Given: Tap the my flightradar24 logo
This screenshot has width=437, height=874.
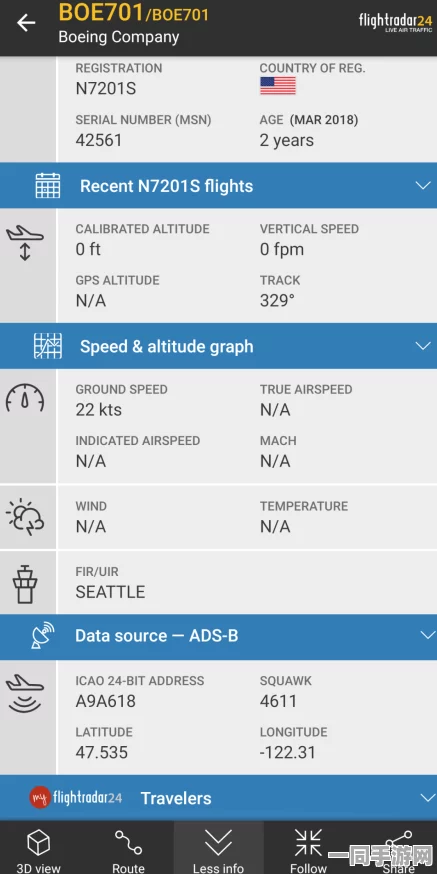Looking at the screenshot, I should pos(76,797).
